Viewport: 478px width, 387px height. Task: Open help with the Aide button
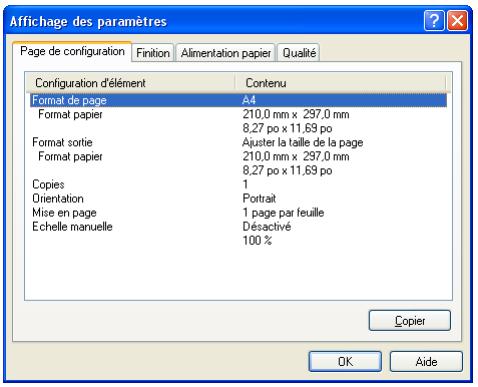(x=426, y=362)
